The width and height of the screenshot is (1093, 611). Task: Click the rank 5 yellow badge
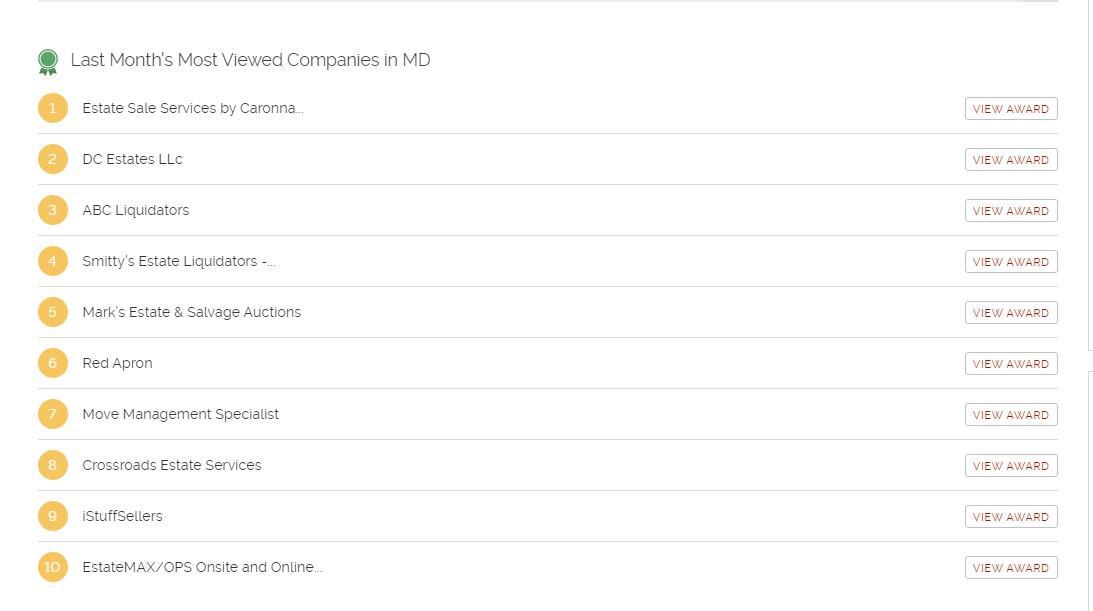(x=53, y=312)
